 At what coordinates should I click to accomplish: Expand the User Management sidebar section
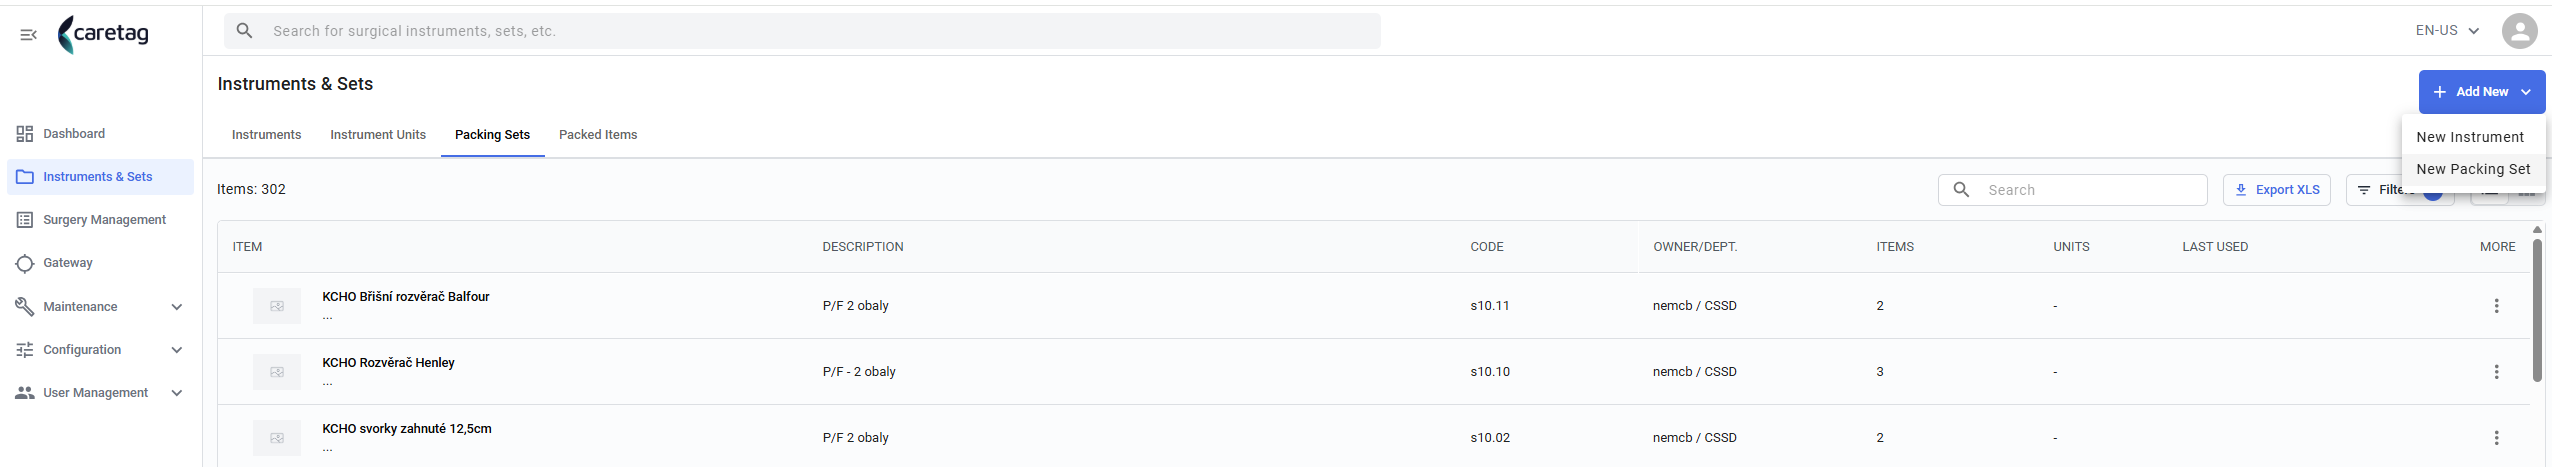[x=177, y=393]
